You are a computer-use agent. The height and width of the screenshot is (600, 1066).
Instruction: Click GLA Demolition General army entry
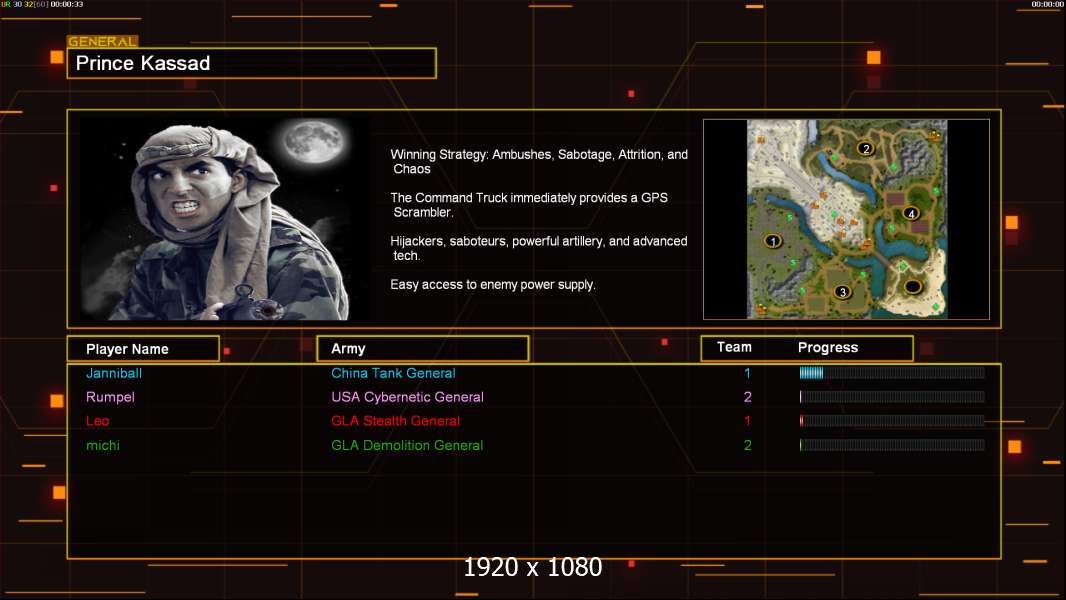pos(407,445)
